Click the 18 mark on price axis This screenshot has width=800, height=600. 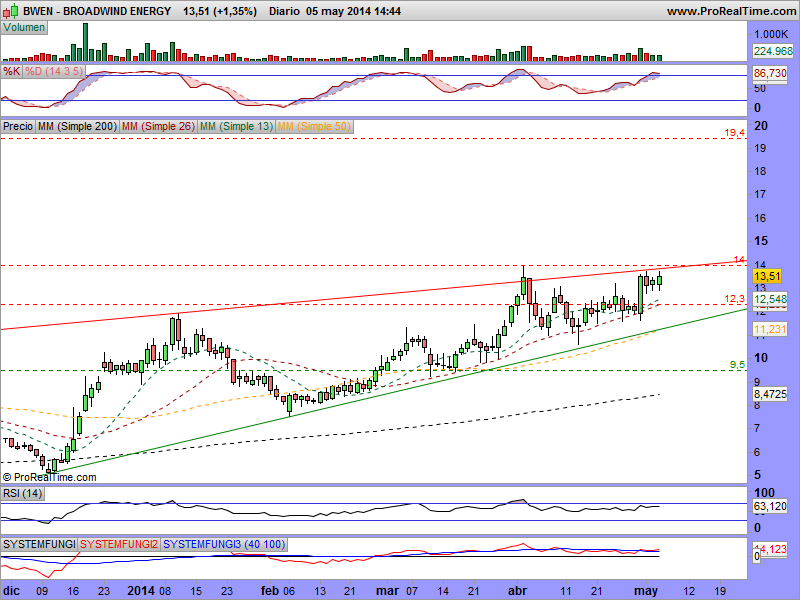[760, 171]
